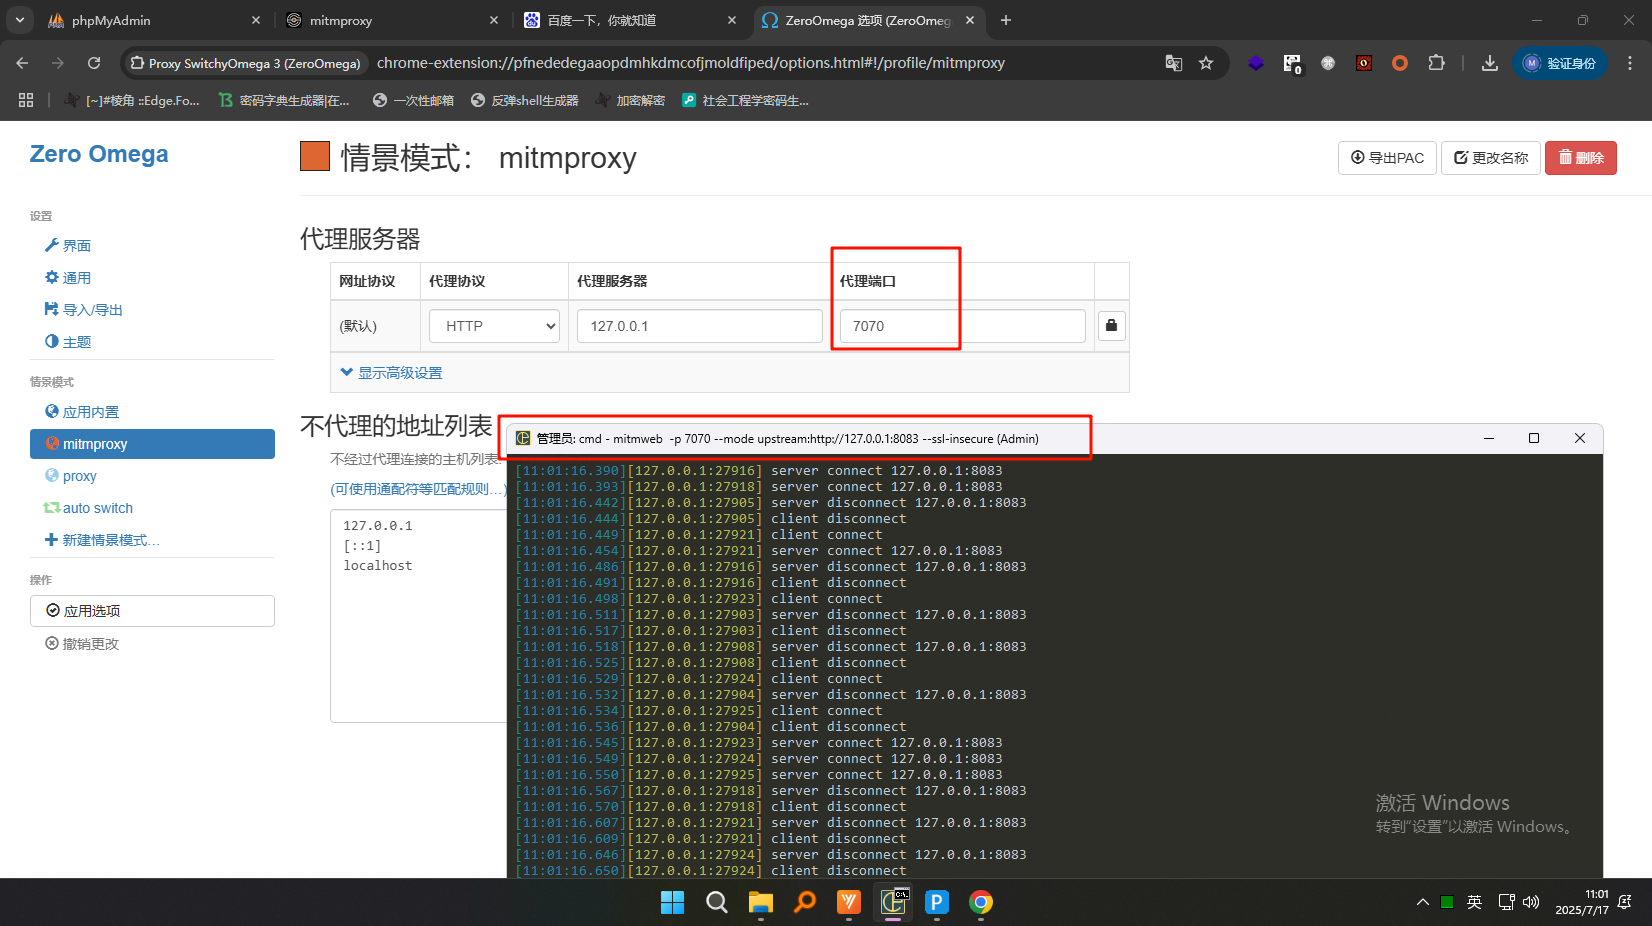This screenshot has width=1652, height=926.
Task: Click the translate page icon
Action: 1174,63
